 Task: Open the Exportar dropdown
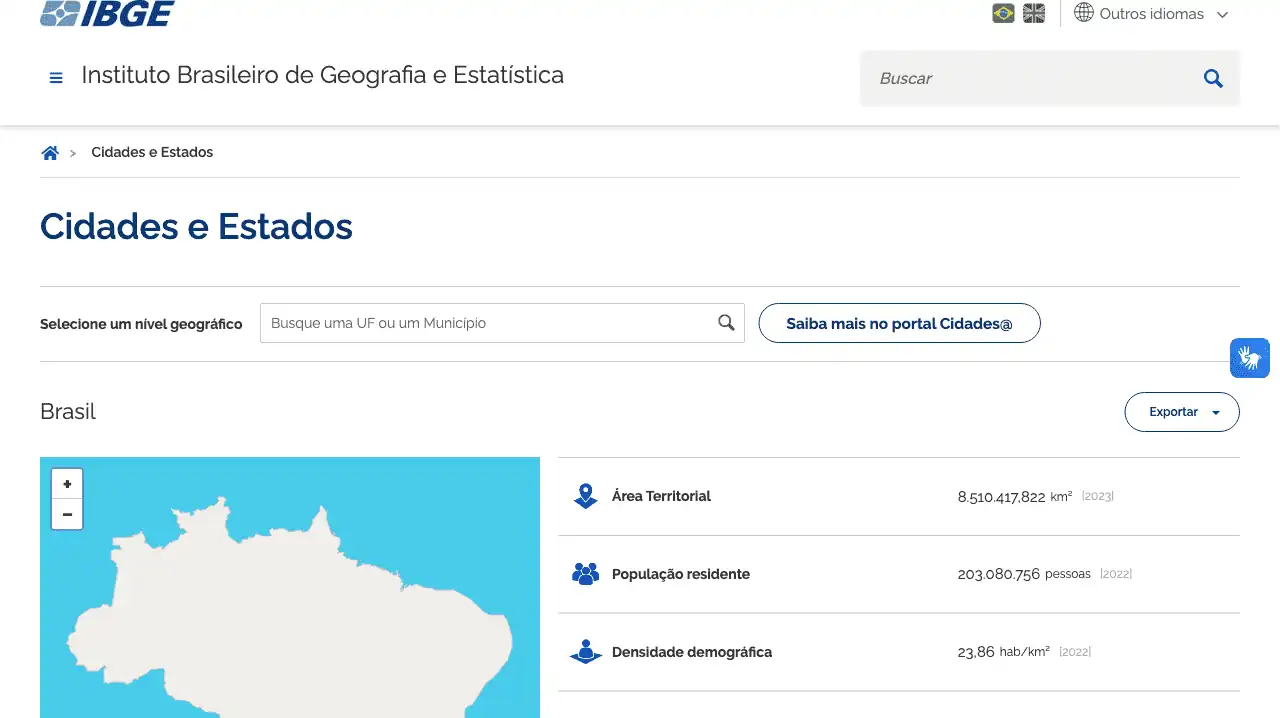1182,412
